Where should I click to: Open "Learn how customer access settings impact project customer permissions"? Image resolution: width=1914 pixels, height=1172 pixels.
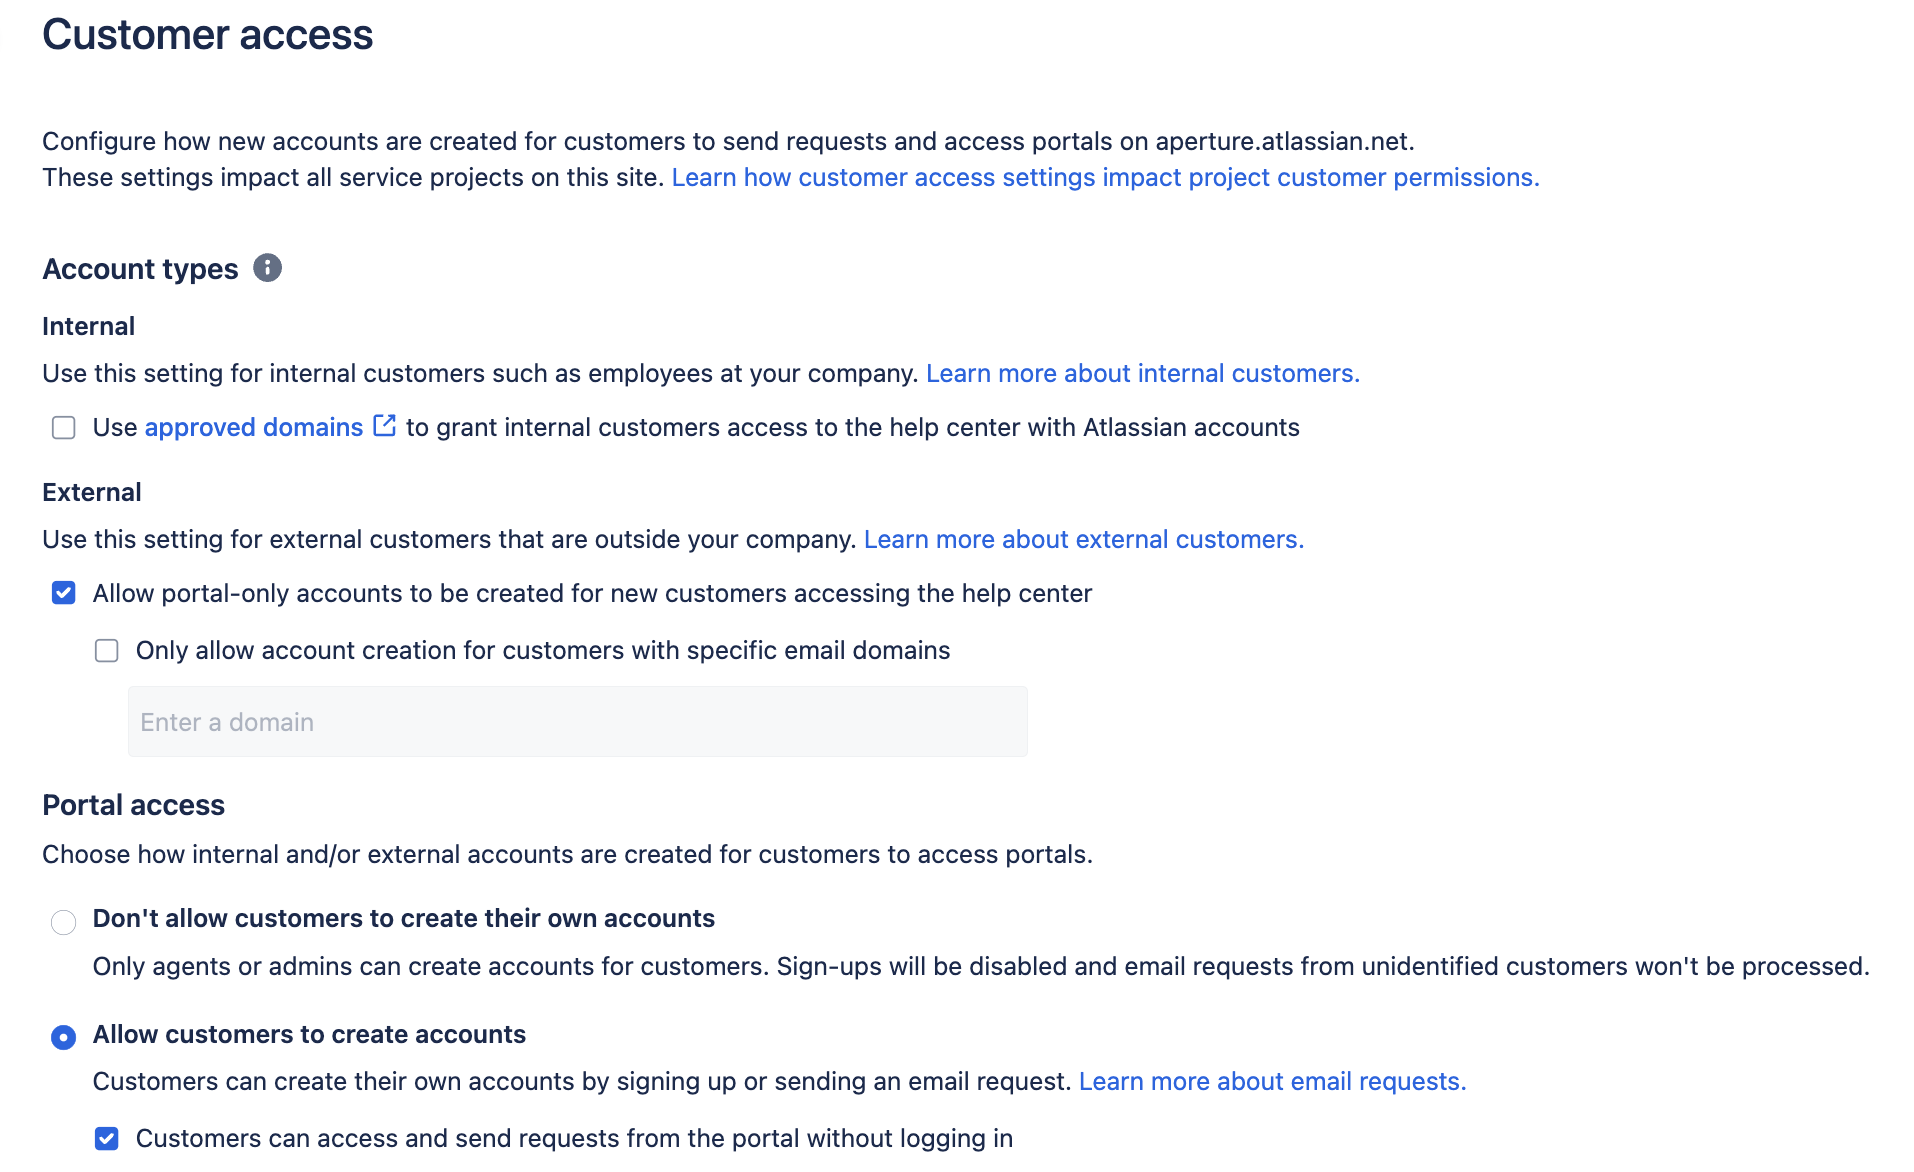[x=1106, y=177]
